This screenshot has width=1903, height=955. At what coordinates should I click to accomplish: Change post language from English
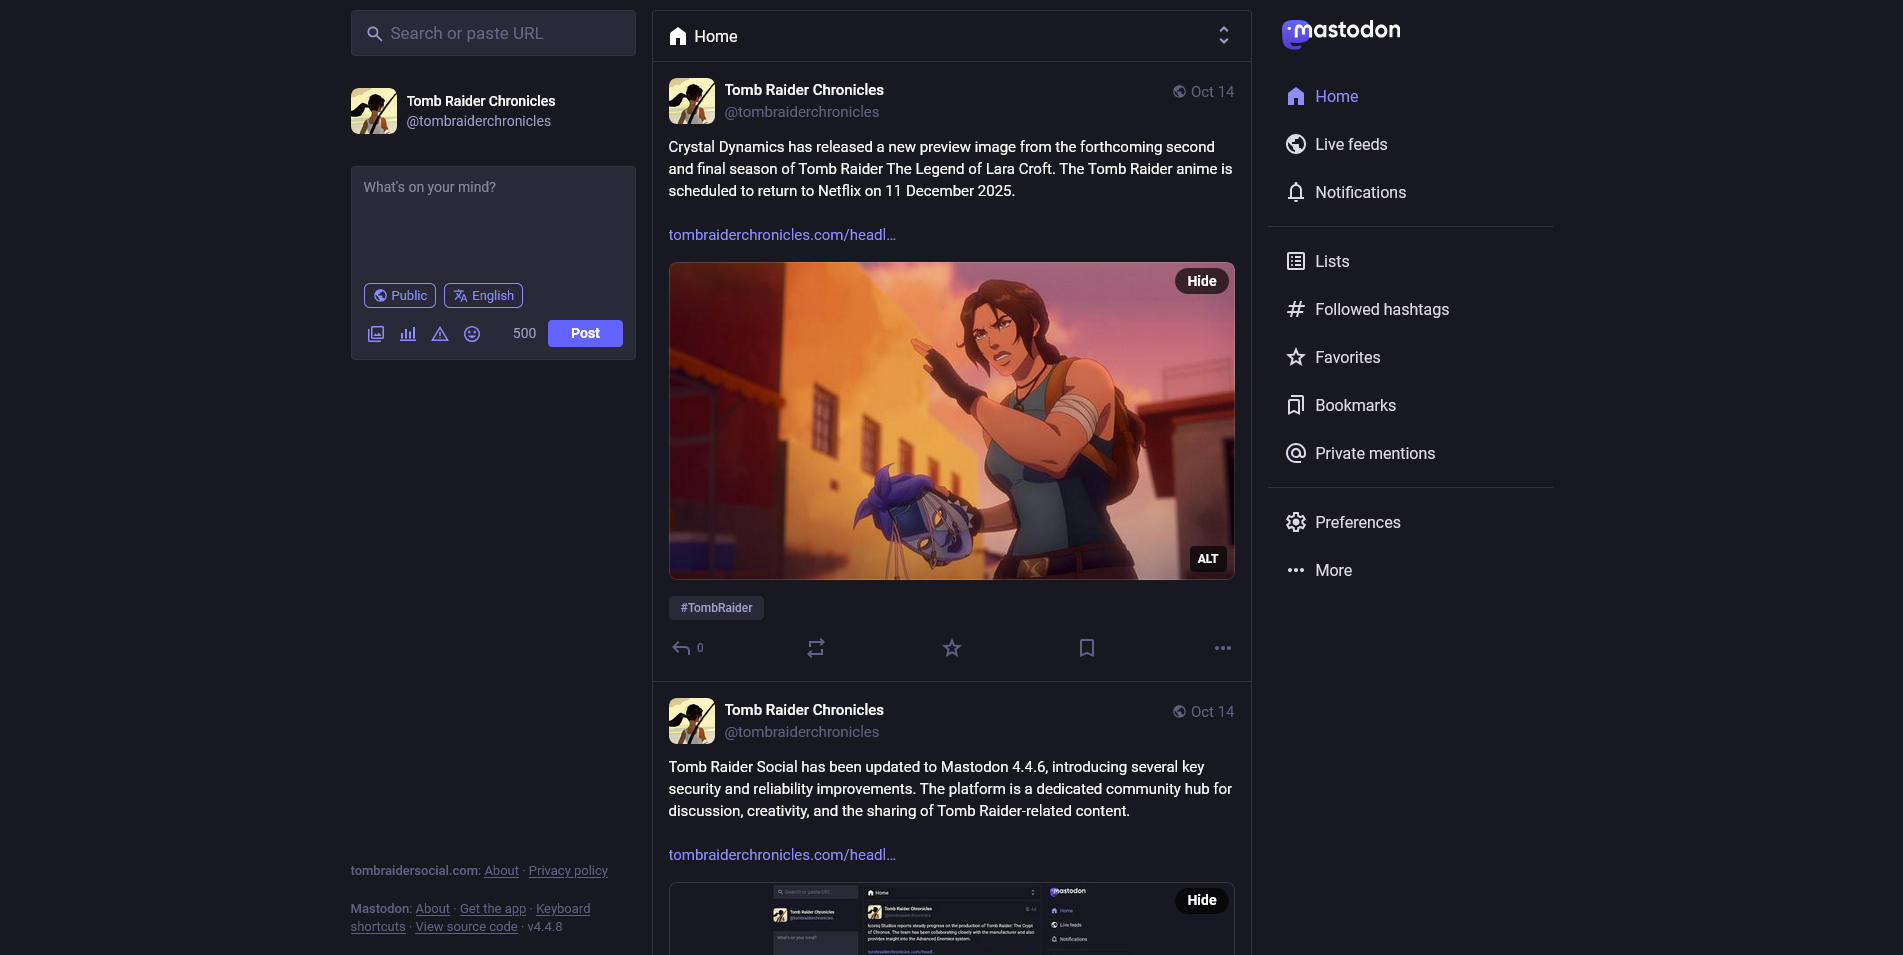(x=483, y=296)
